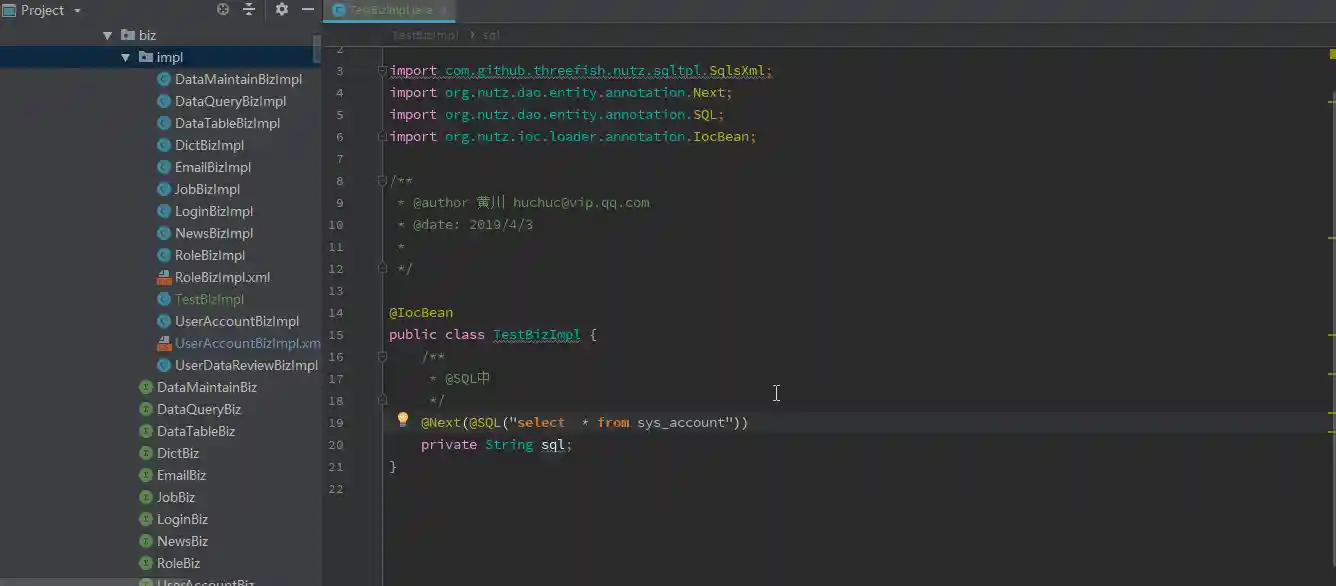Click the class icon next to TestBizImpl
Image resolution: width=1336 pixels, height=586 pixels.
pos(166,299)
